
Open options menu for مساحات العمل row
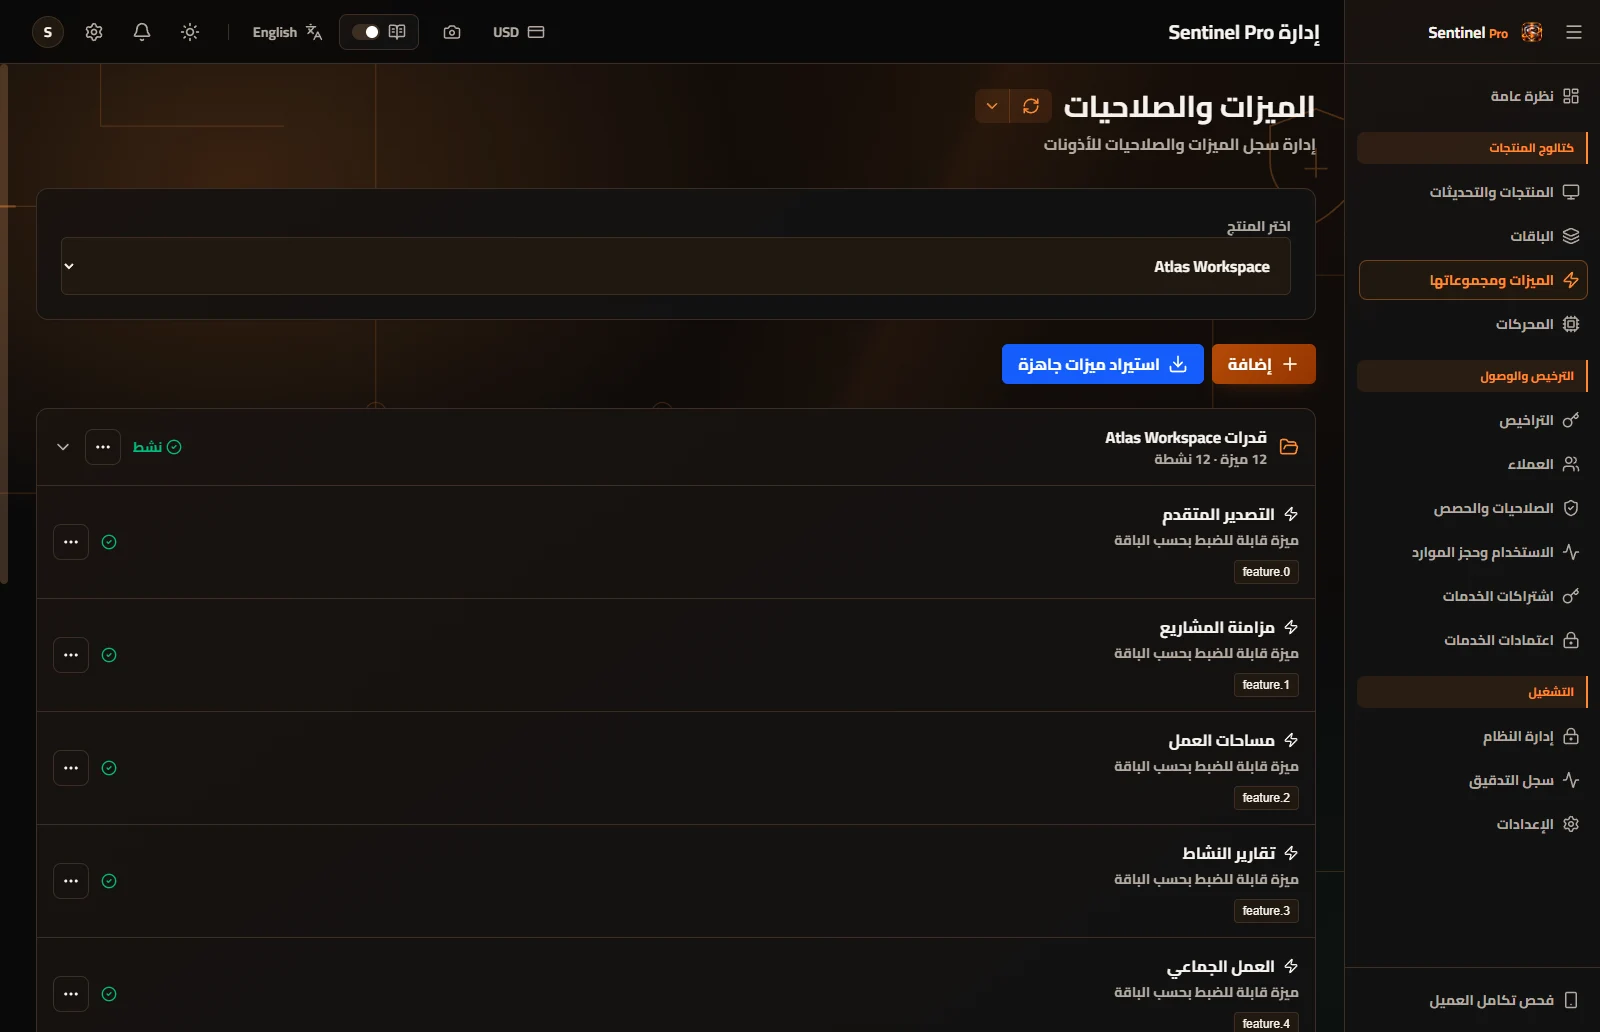(x=71, y=768)
